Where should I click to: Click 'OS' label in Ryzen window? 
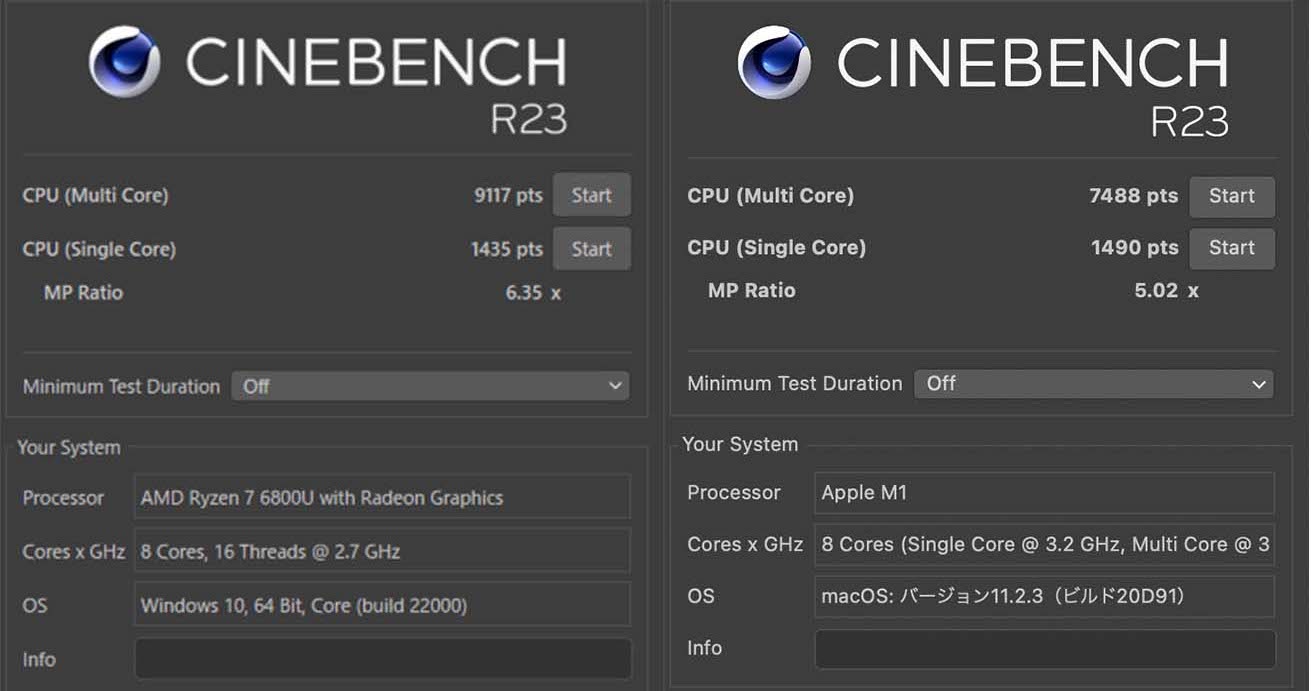click(34, 605)
